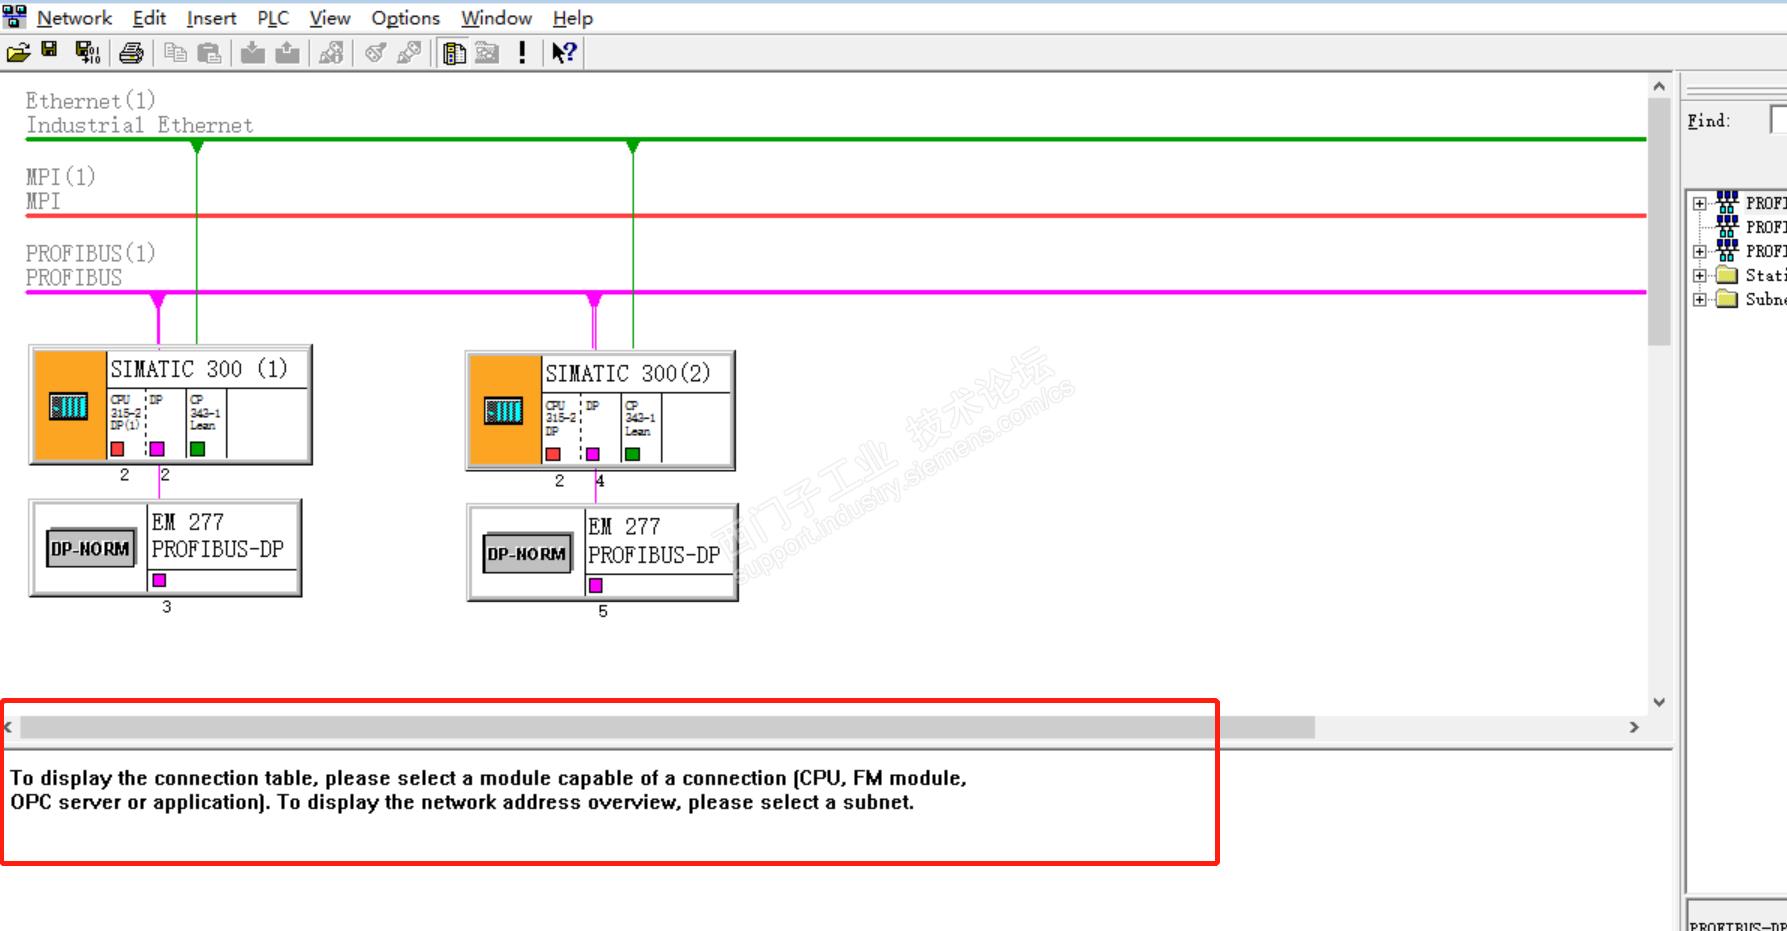The height and width of the screenshot is (931, 1787).
Task: Click the Upload tray icon with up arrow
Action: coord(287,53)
